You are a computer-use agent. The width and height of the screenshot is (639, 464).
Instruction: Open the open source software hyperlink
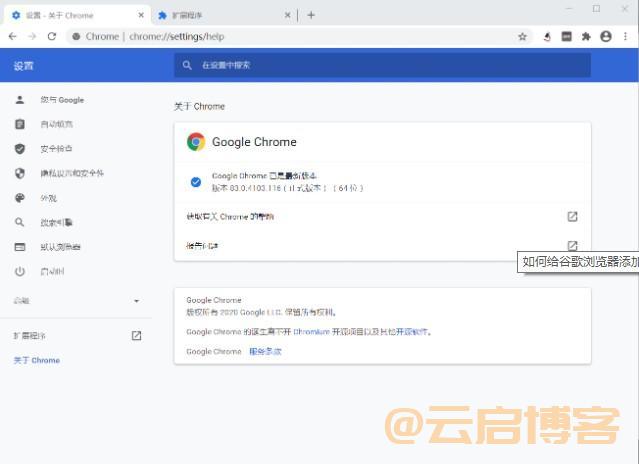pyautogui.click(x=412, y=332)
